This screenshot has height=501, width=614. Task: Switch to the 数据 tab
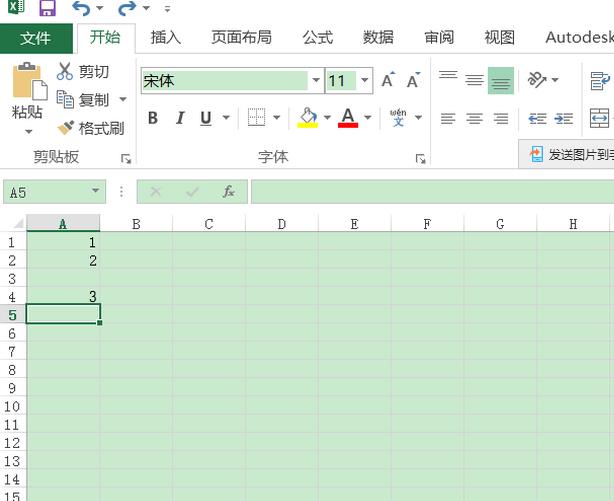378,38
